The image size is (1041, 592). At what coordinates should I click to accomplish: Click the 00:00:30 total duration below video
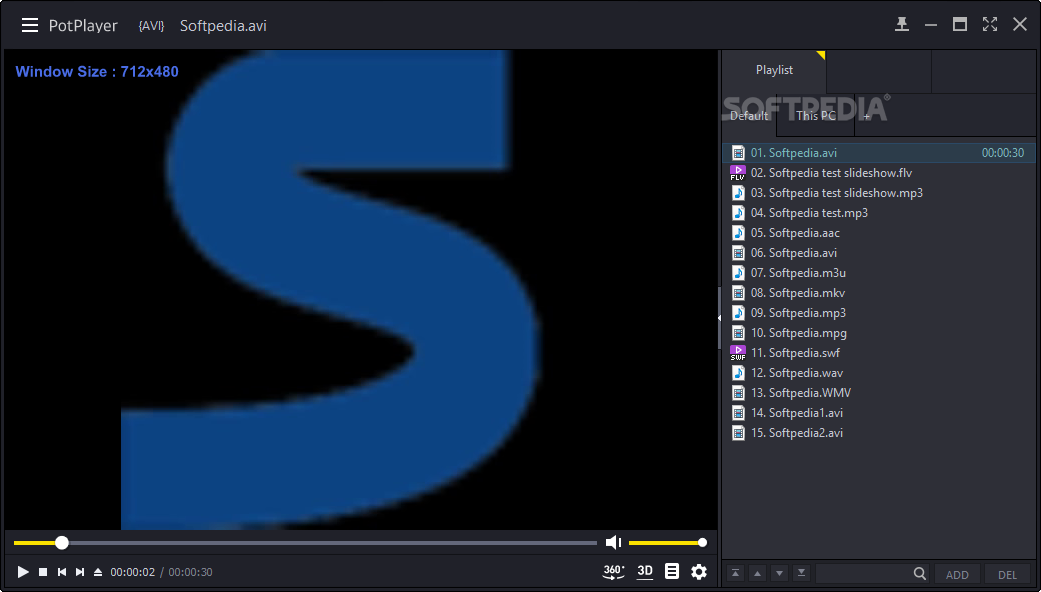[x=191, y=572]
